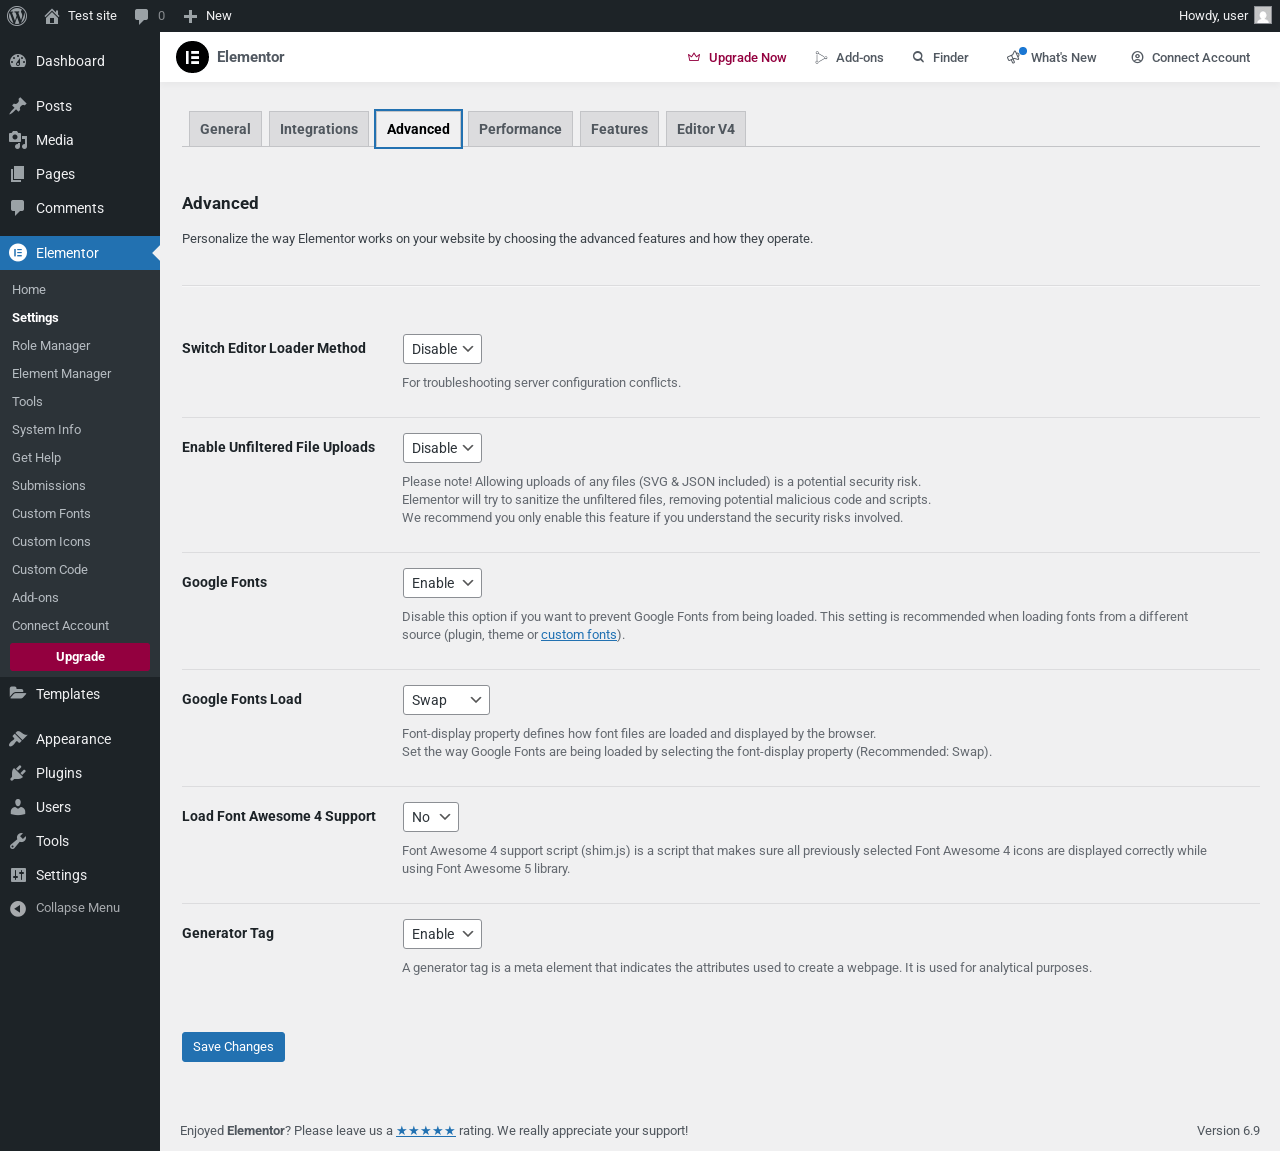This screenshot has height=1151, width=1280.
Task: Click the Add-ons play-arrow icon
Action: click(x=822, y=58)
